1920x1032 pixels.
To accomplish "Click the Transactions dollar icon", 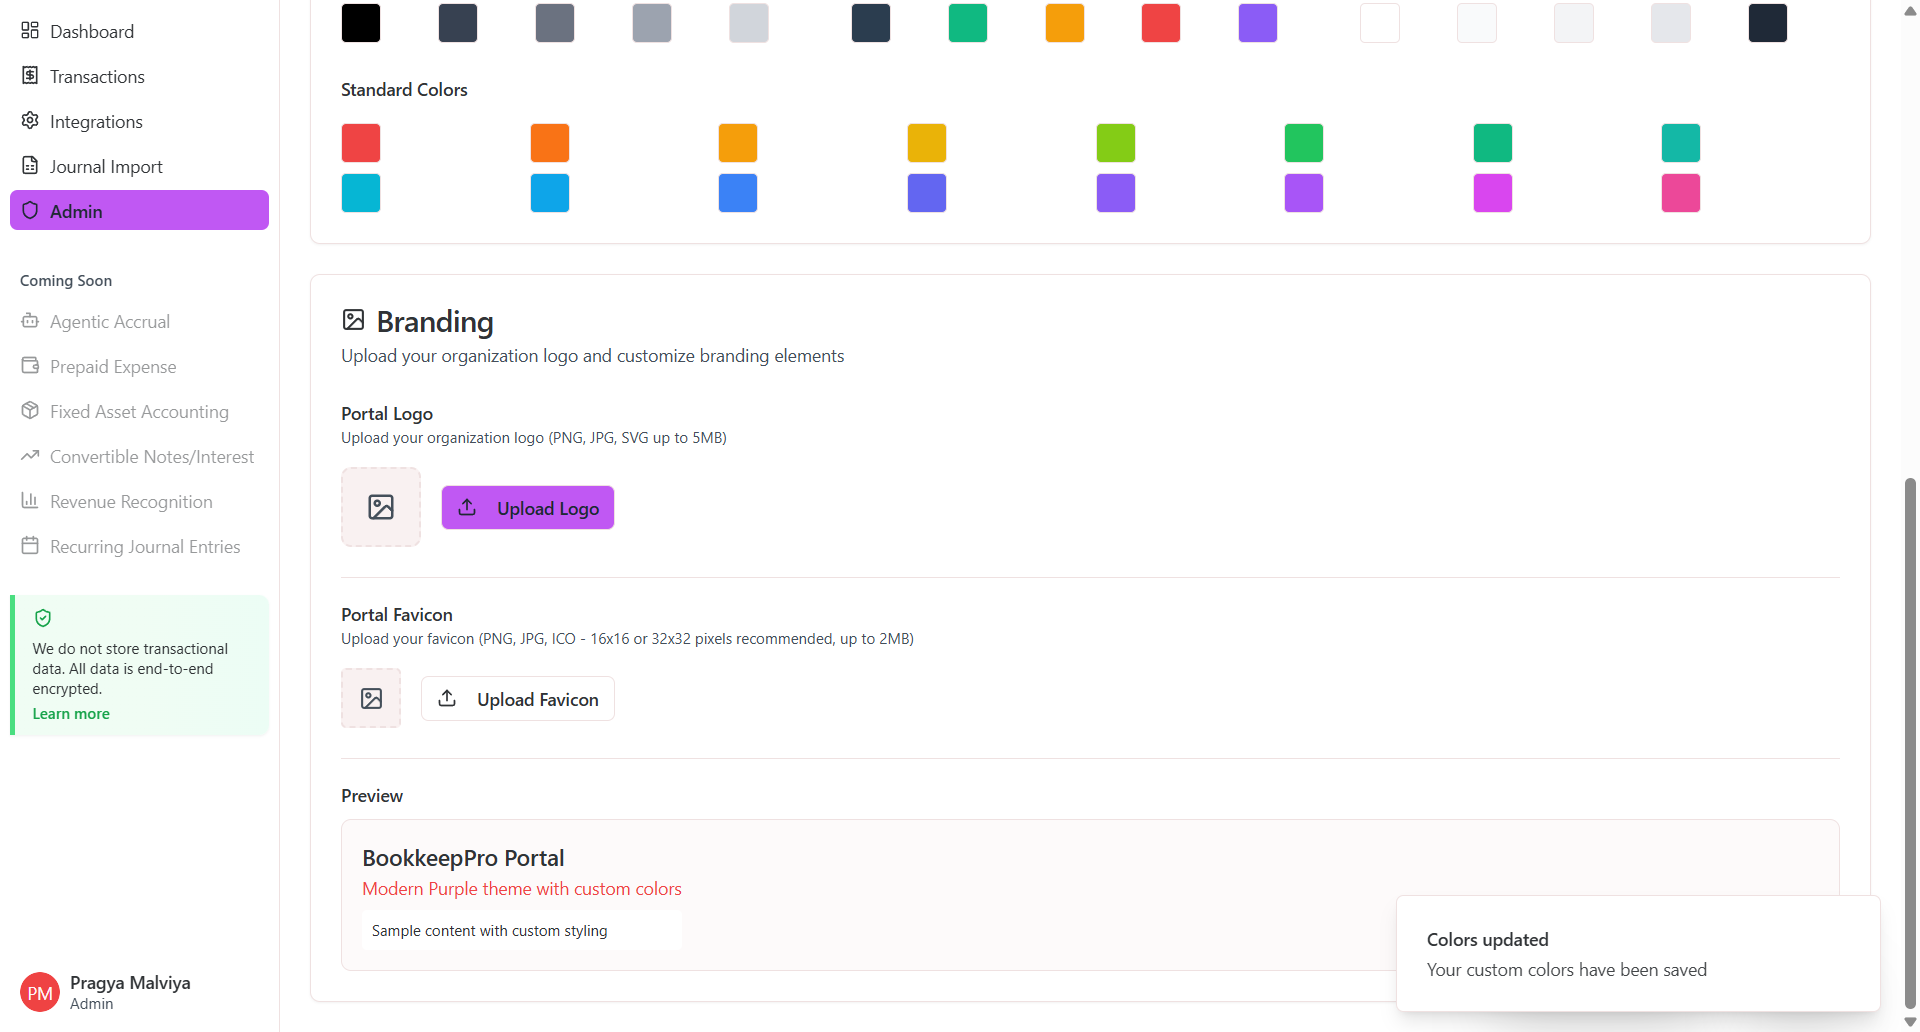I will pos(30,76).
